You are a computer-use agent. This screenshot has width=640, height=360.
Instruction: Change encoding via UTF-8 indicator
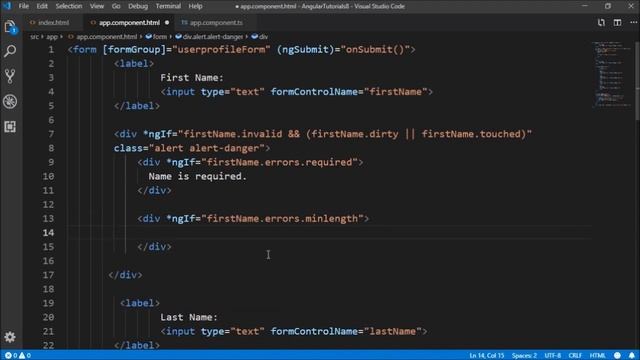(553, 356)
